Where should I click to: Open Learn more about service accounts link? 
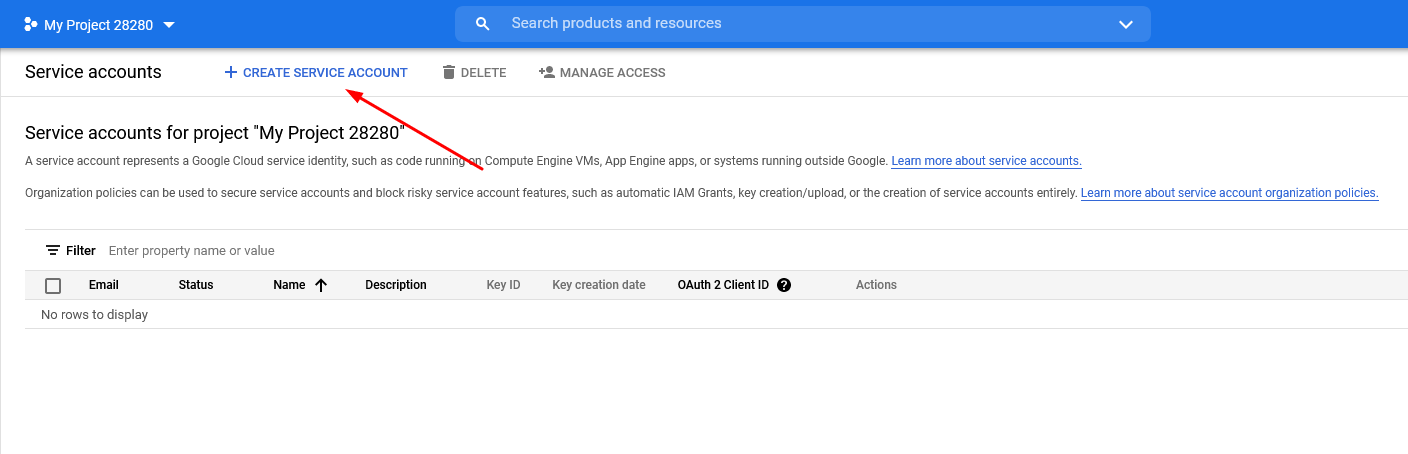[986, 161]
